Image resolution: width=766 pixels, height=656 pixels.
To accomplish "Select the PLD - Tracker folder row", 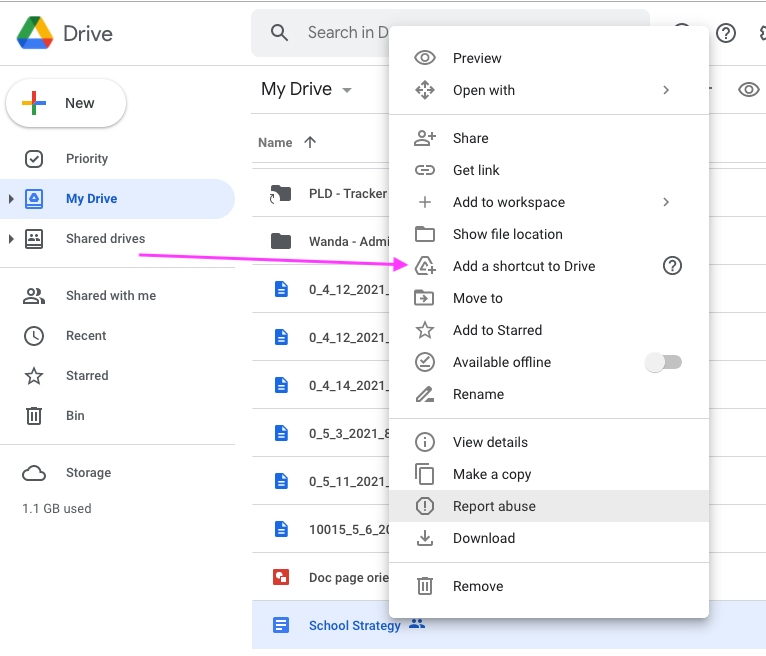I will (x=320, y=193).
